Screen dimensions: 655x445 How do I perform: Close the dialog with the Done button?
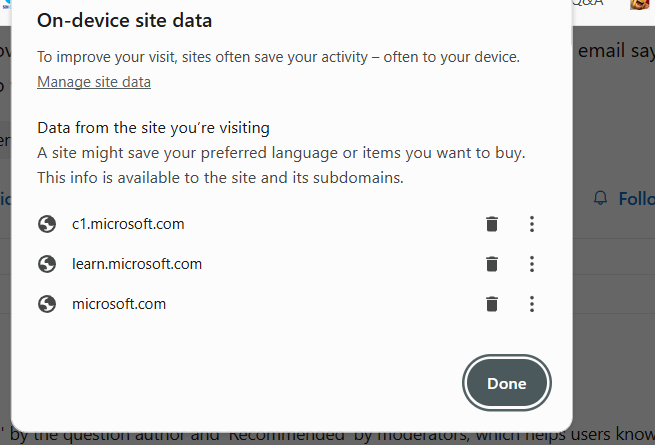507,383
